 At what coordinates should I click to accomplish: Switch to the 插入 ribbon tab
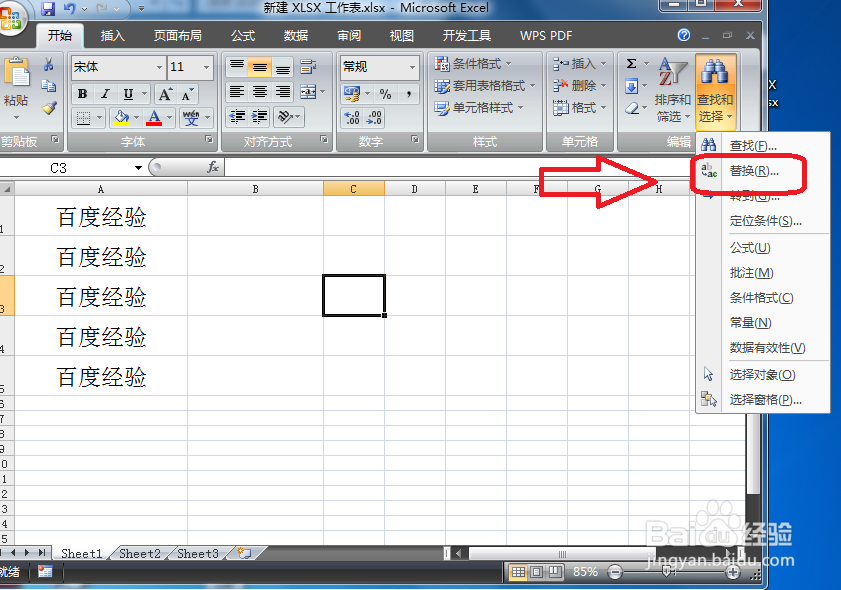pos(113,35)
